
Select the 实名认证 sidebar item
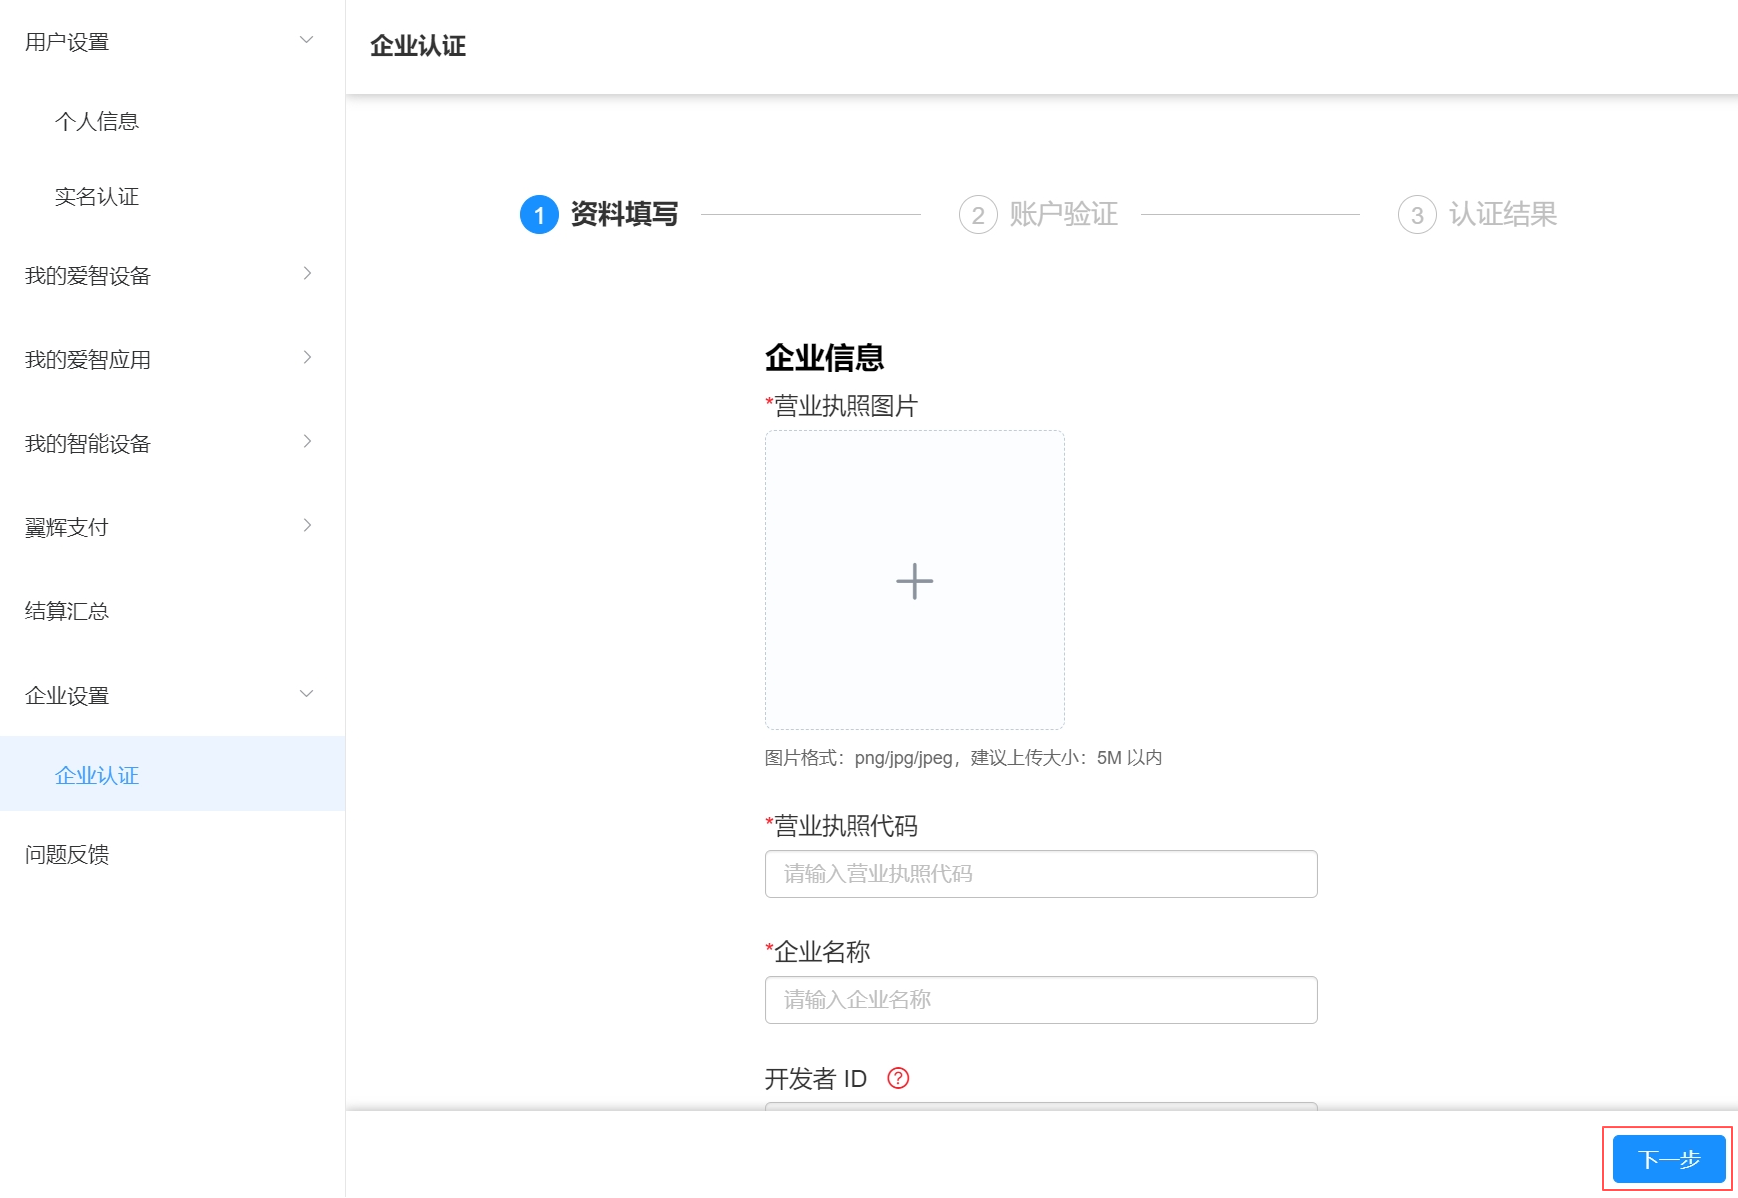click(96, 197)
